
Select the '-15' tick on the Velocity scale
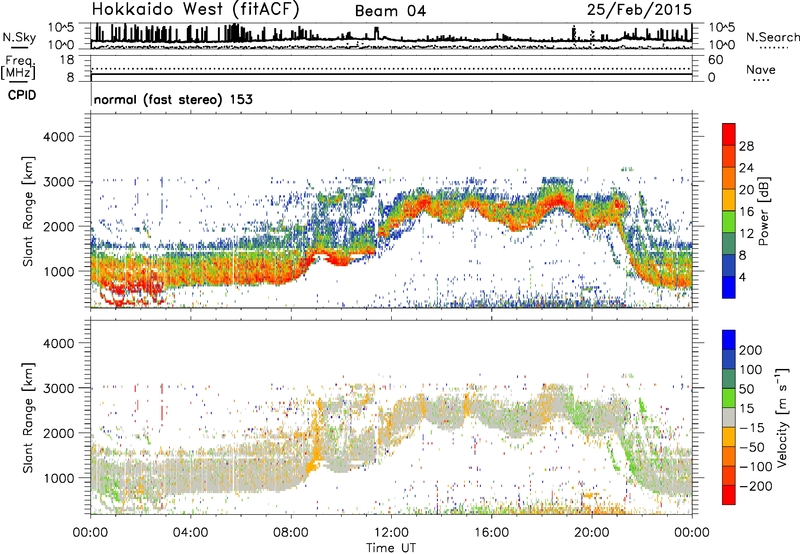point(752,427)
